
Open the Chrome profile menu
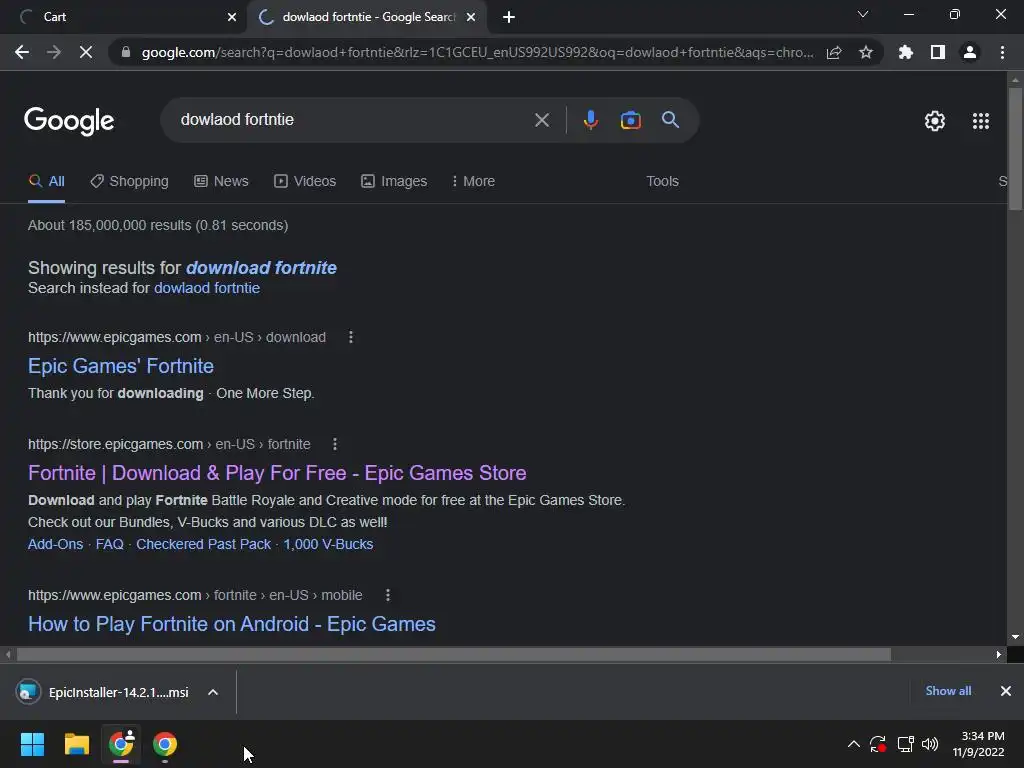(970, 52)
